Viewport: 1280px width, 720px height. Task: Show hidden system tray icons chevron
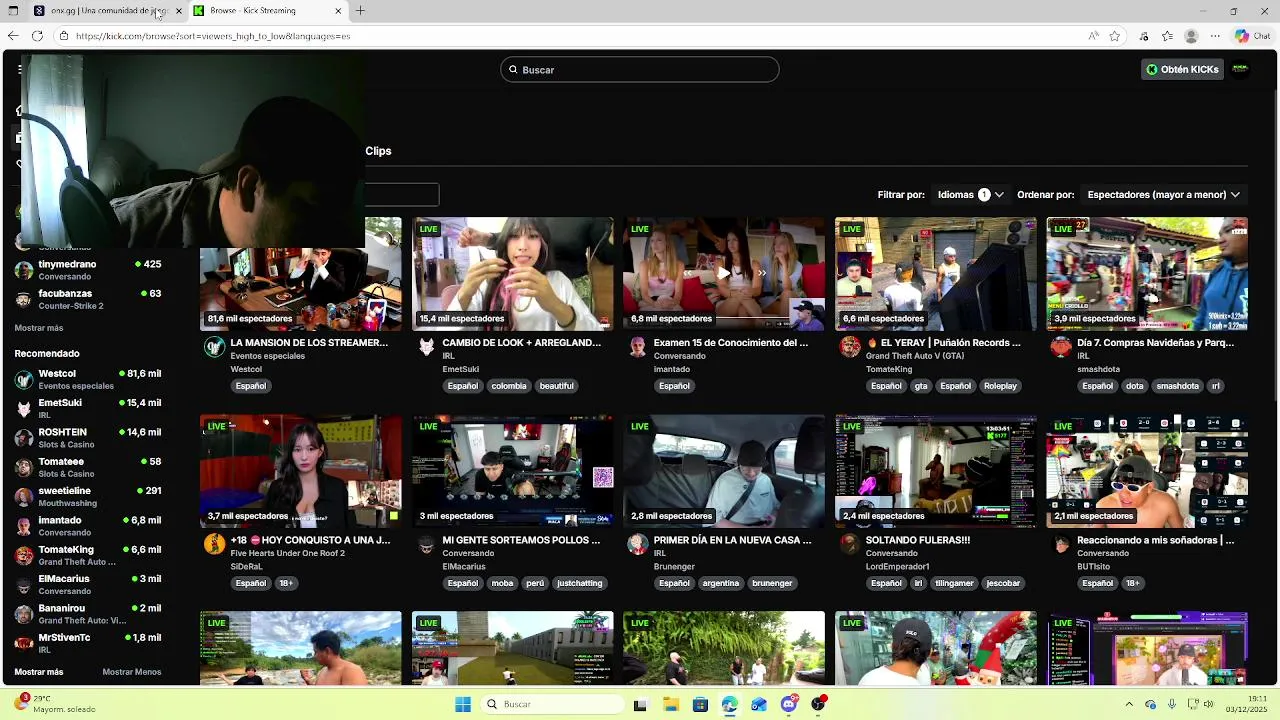click(1129, 704)
